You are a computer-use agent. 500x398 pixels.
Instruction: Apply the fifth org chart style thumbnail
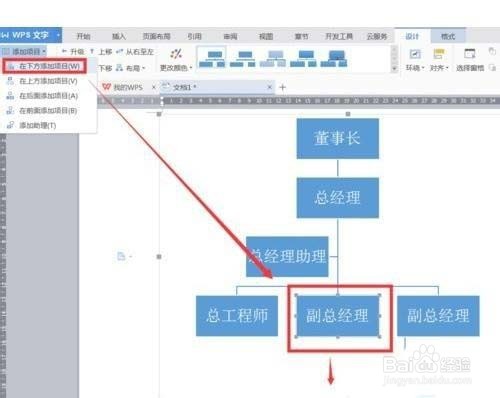click(x=334, y=59)
